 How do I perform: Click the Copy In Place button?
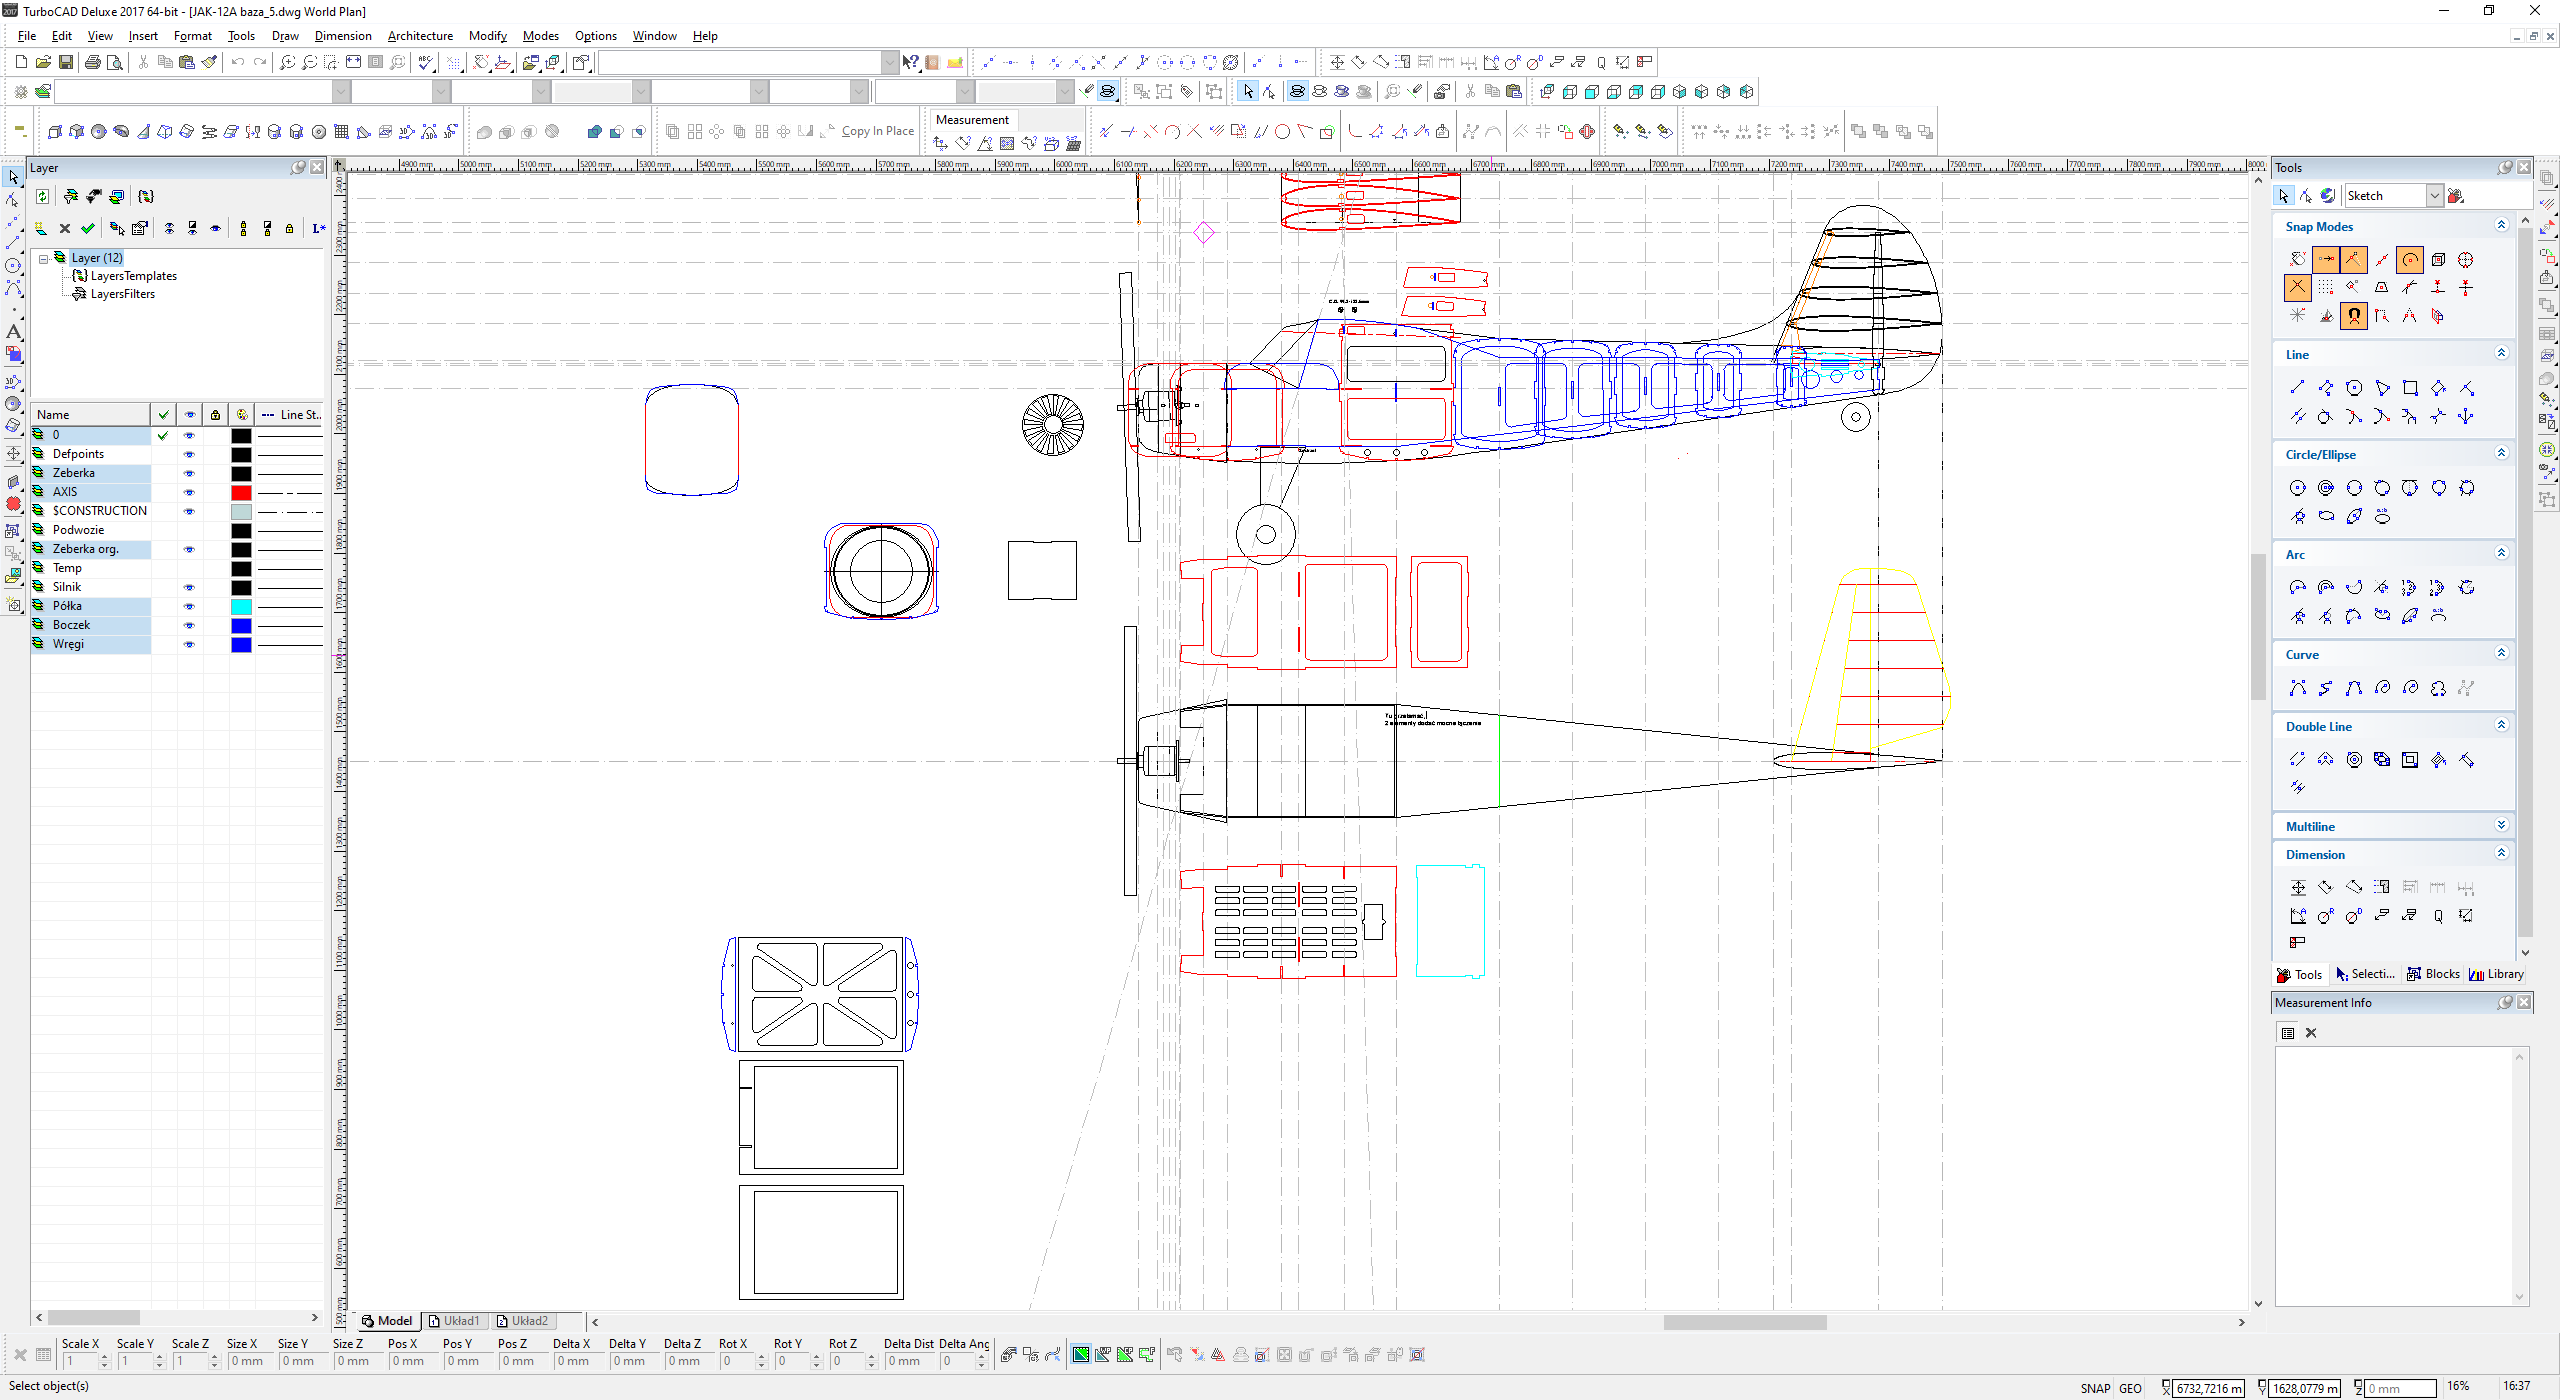click(x=876, y=131)
